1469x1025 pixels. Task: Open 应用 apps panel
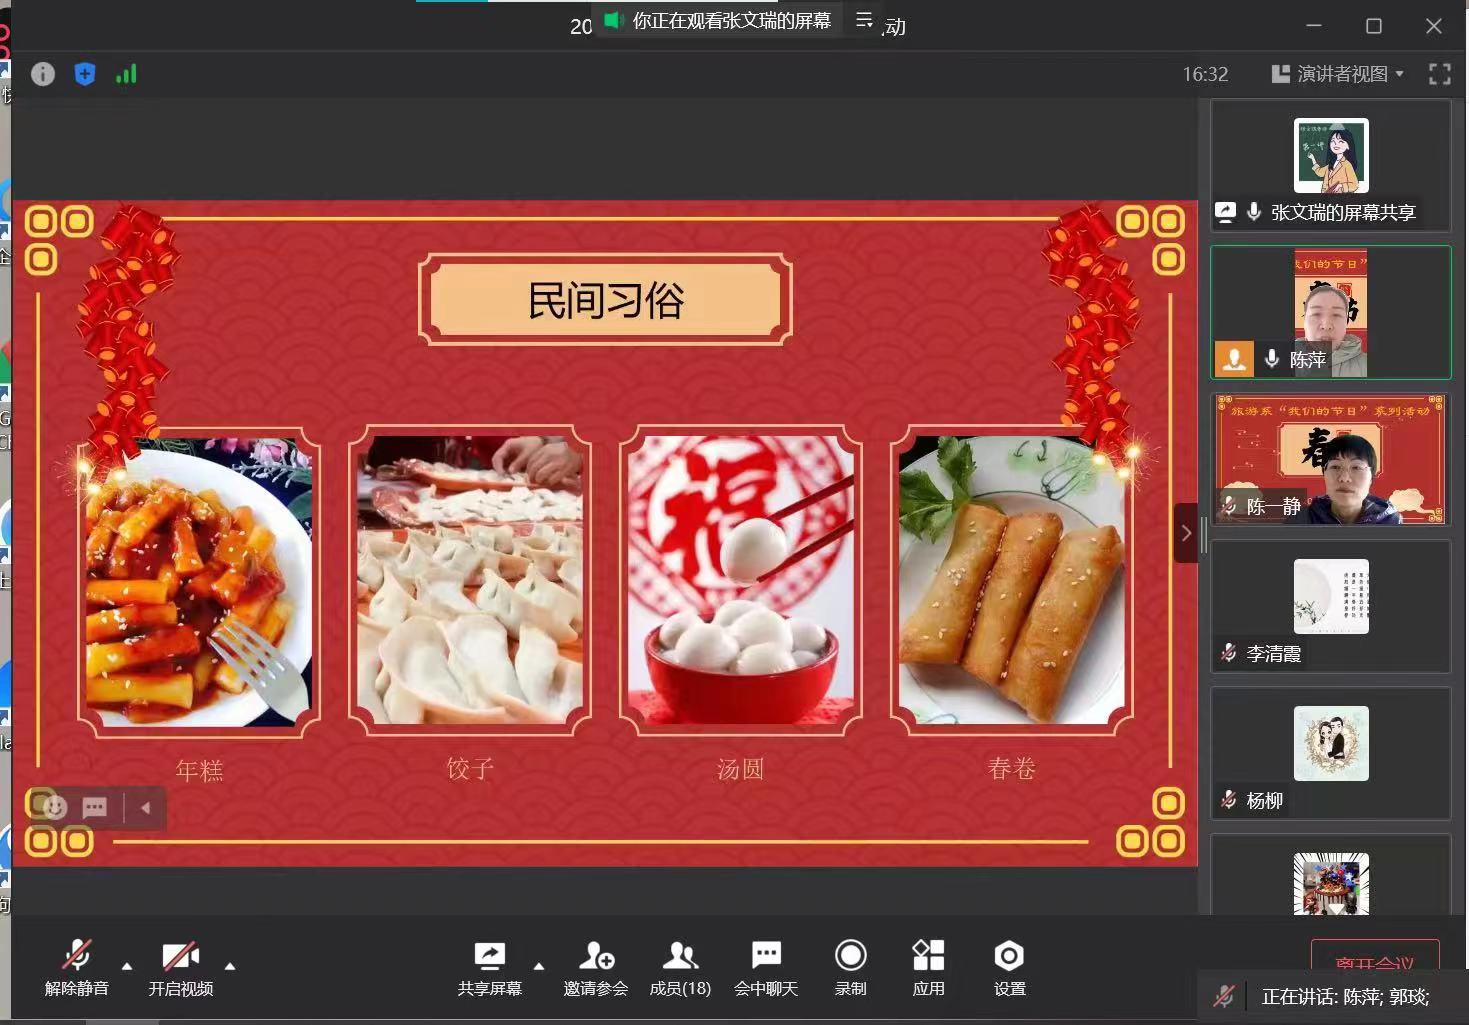(x=928, y=968)
